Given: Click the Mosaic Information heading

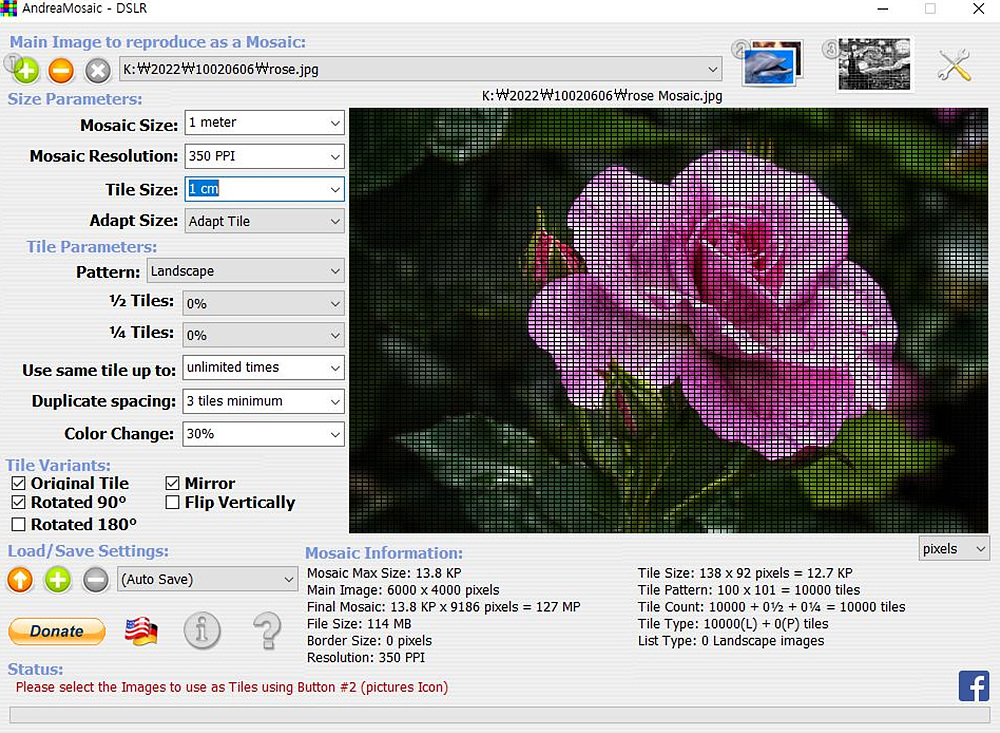Looking at the screenshot, I should pos(384,553).
